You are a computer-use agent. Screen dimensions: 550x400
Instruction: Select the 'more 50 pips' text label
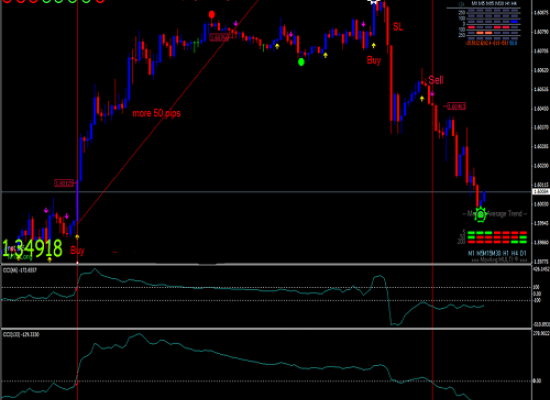(x=156, y=113)
